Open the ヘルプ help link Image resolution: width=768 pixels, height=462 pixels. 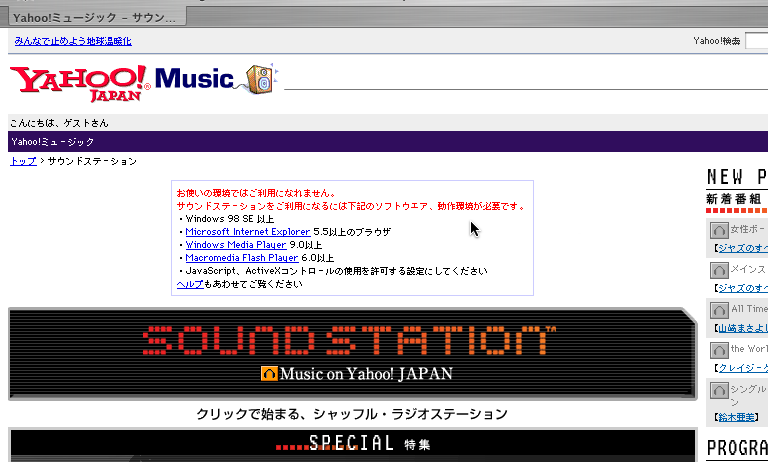[x=190, y=284]
